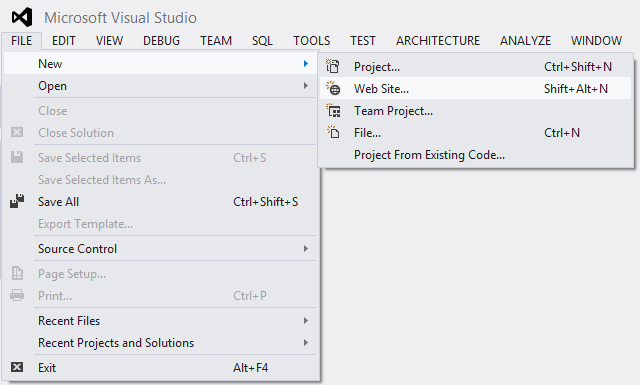The height and width of the screenshot is (385, 640).
Task: Choose Save All menu entry
Action: point(160,202)
